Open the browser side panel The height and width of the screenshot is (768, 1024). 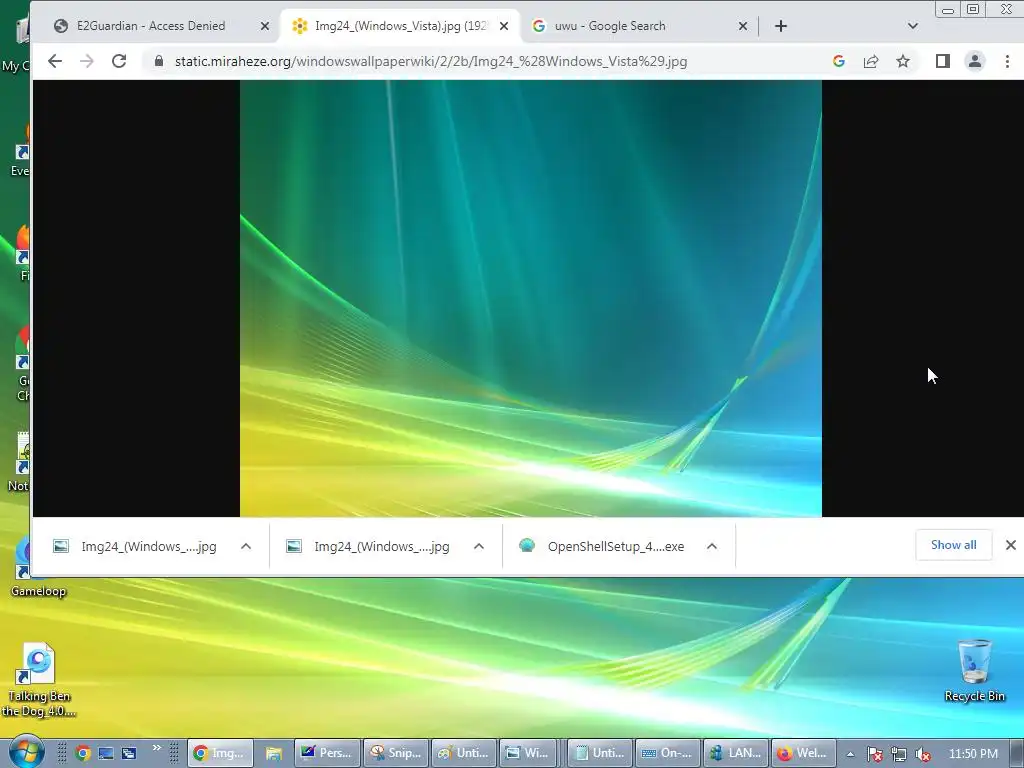[942, 61]
